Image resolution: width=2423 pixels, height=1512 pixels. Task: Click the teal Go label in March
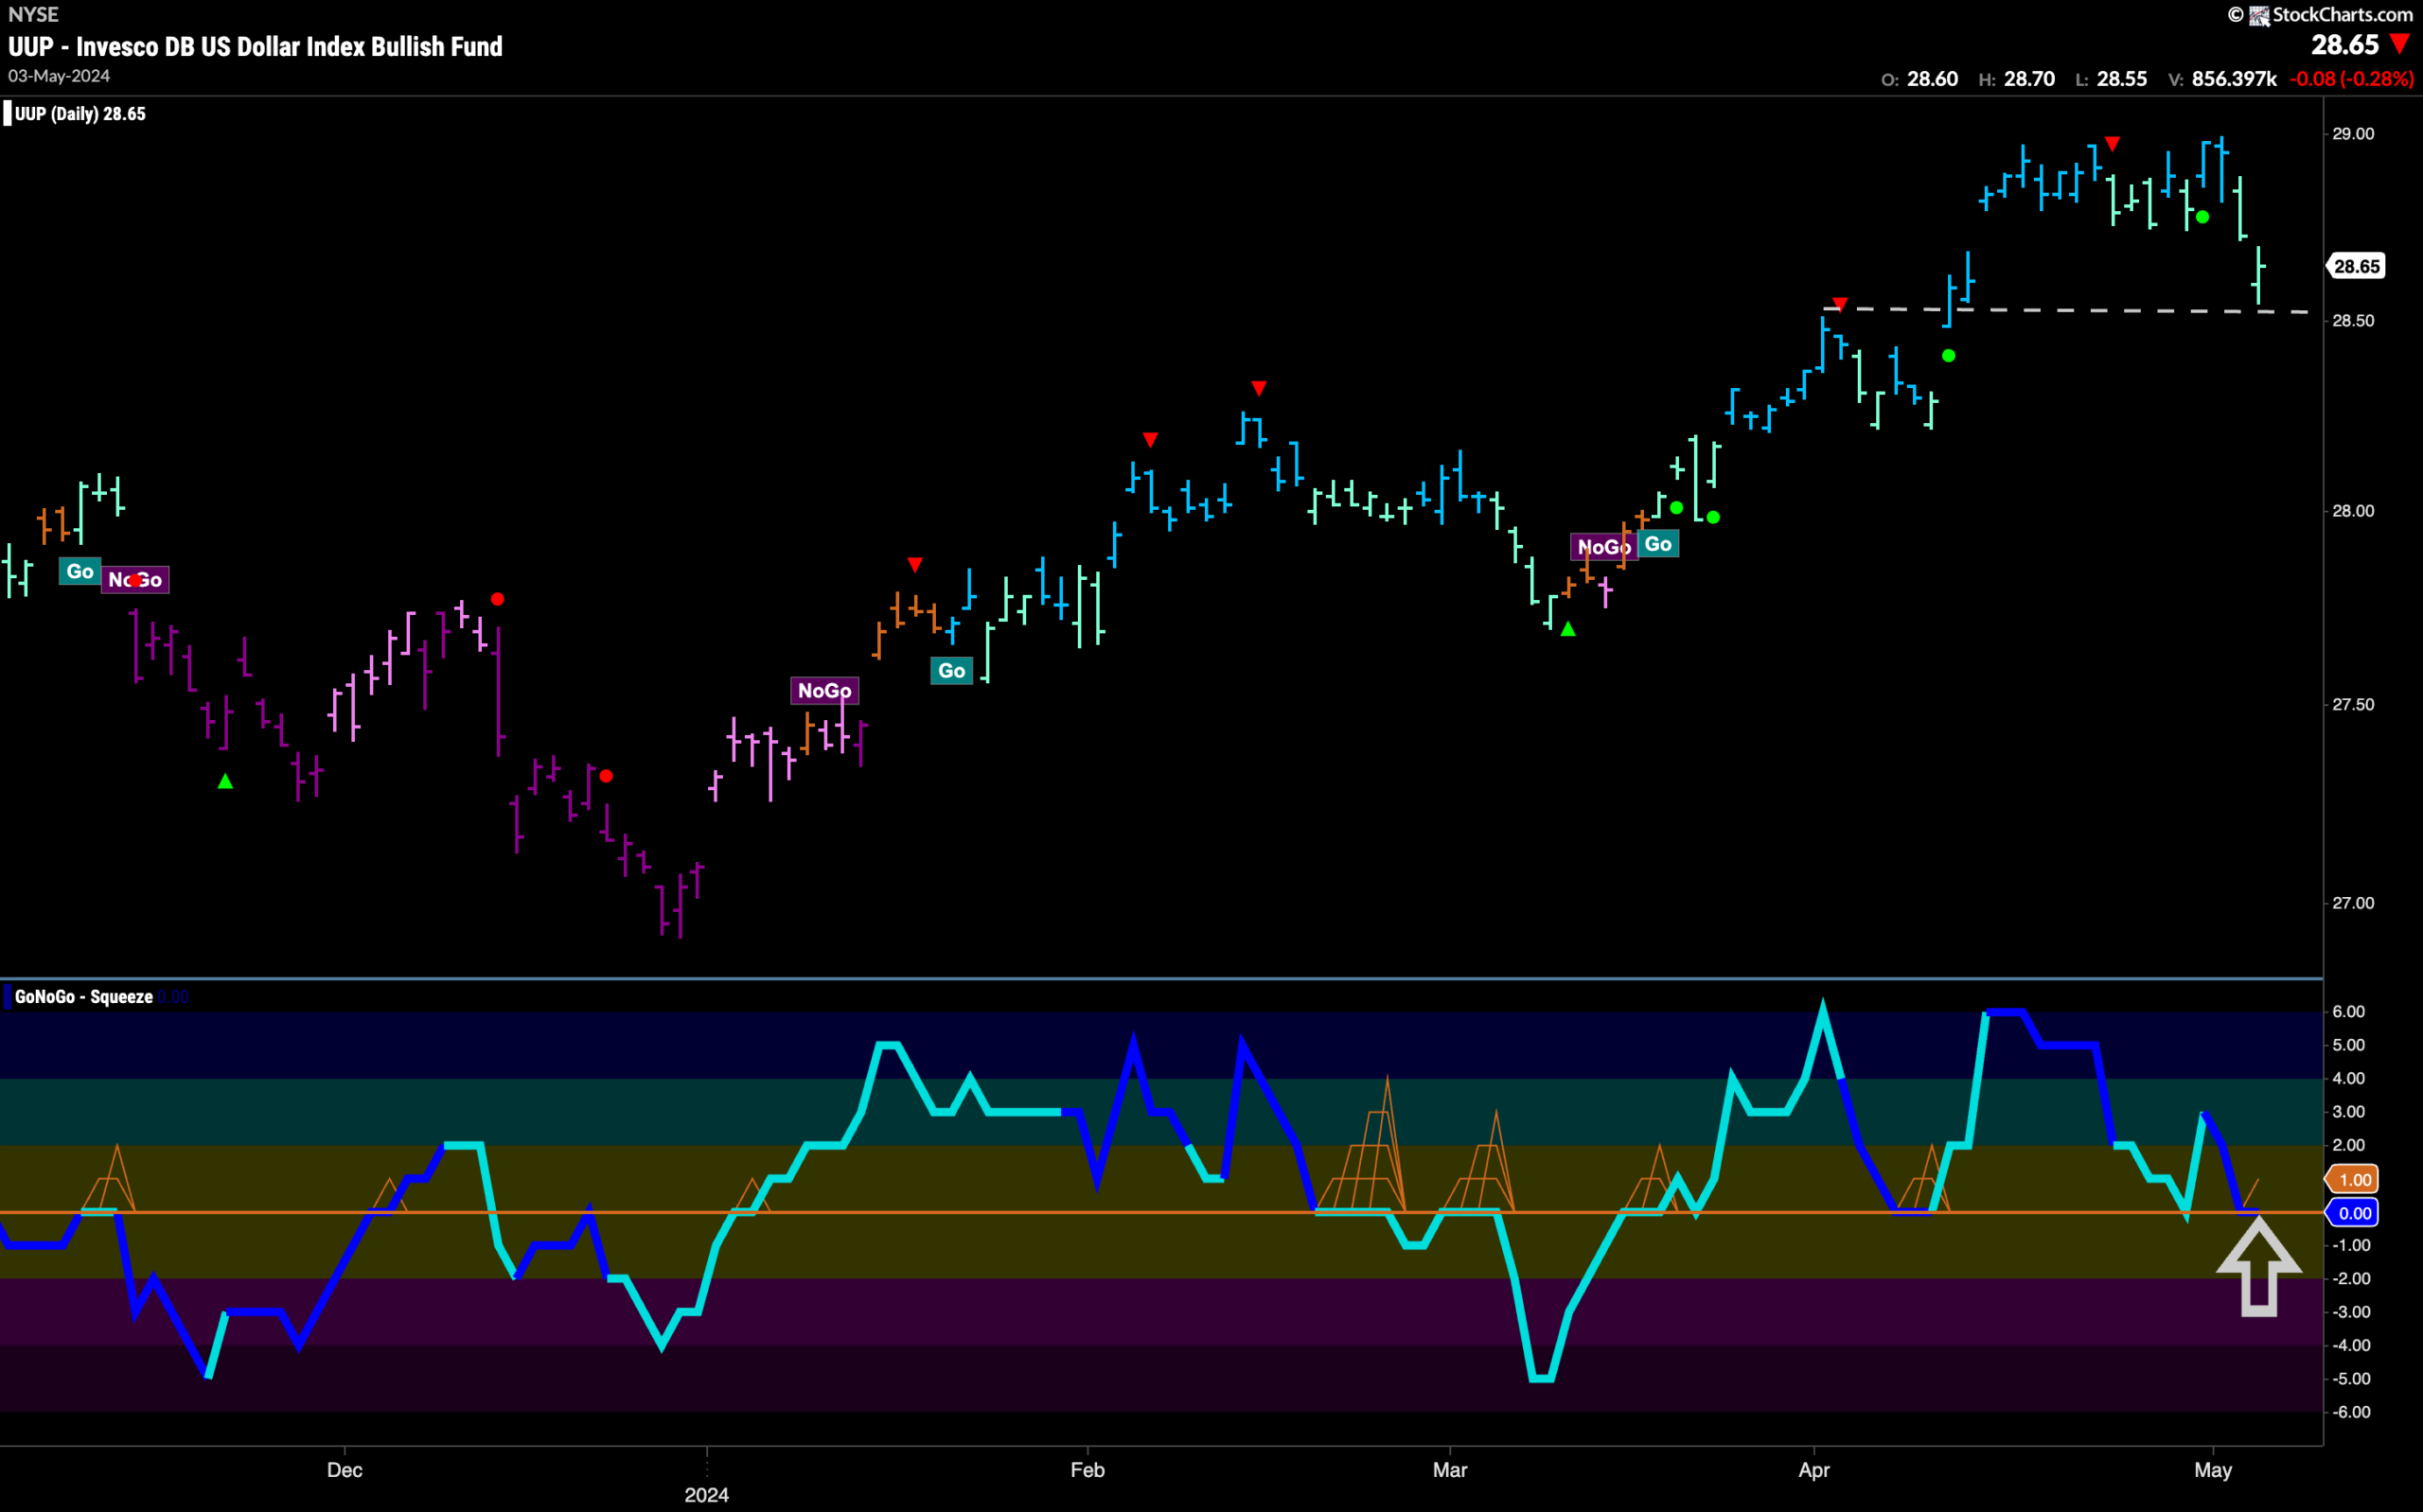pyautogui.click(x=1657, y=544)
